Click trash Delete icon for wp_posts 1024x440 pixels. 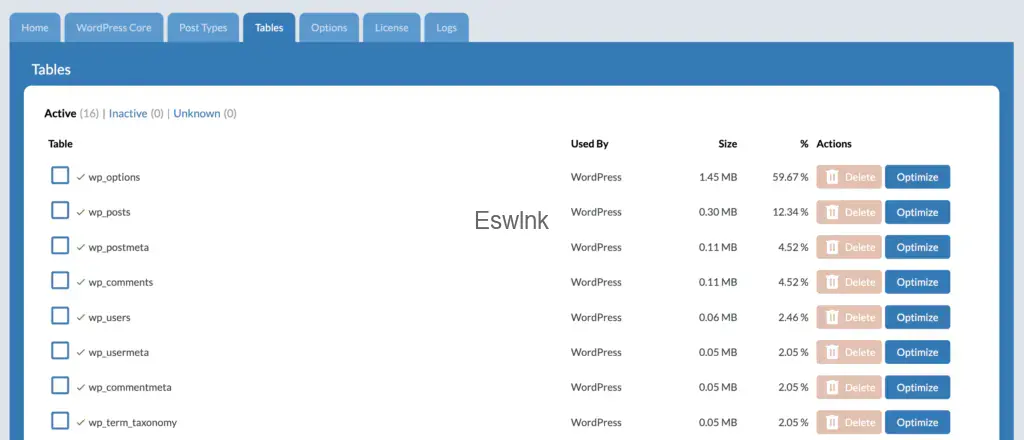point(832,212)
